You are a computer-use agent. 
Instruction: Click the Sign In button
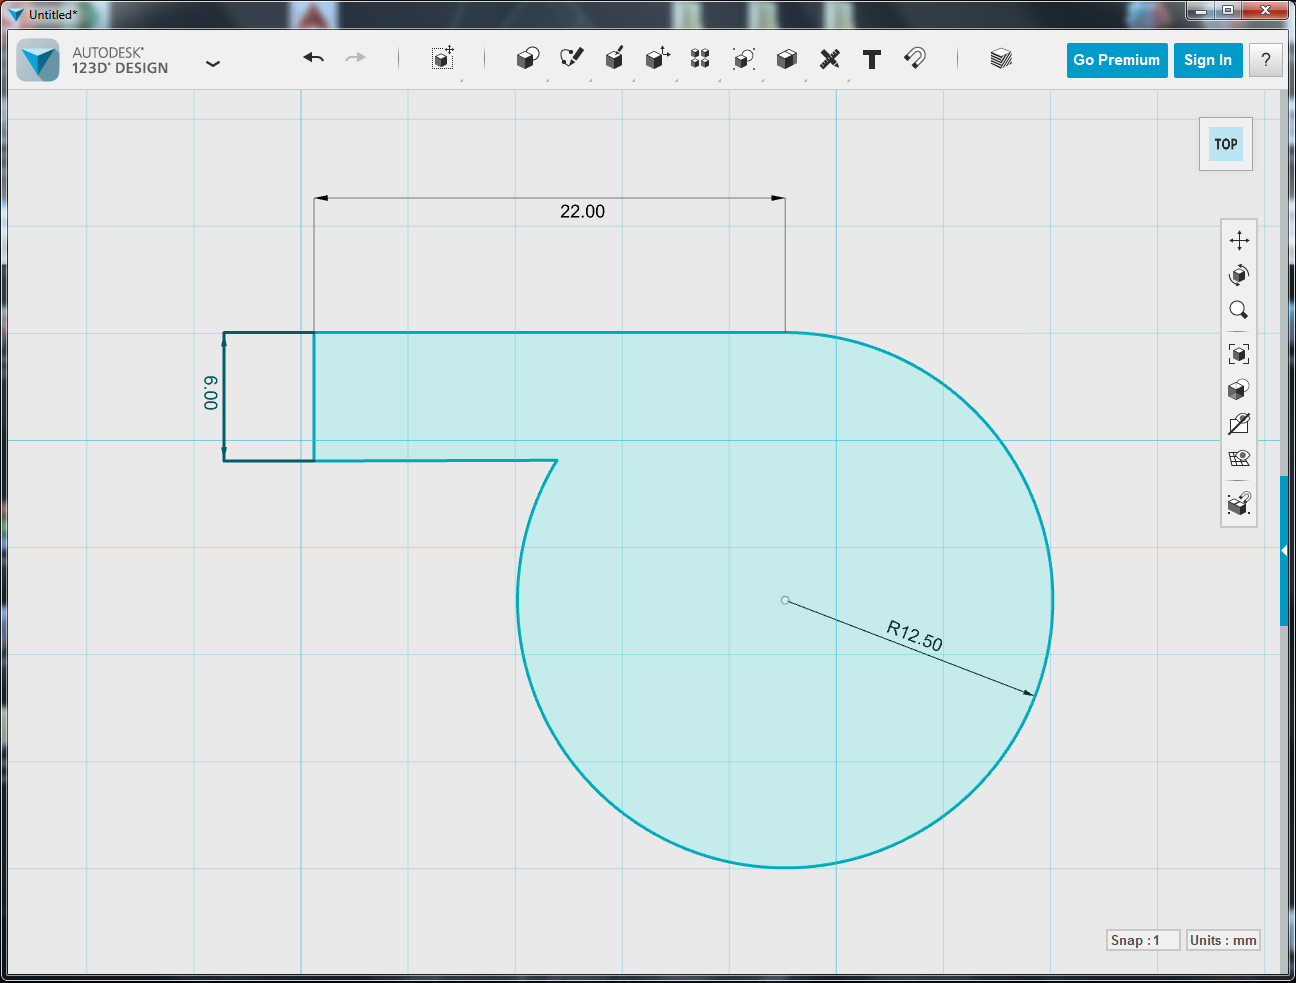pos(1208,60)
